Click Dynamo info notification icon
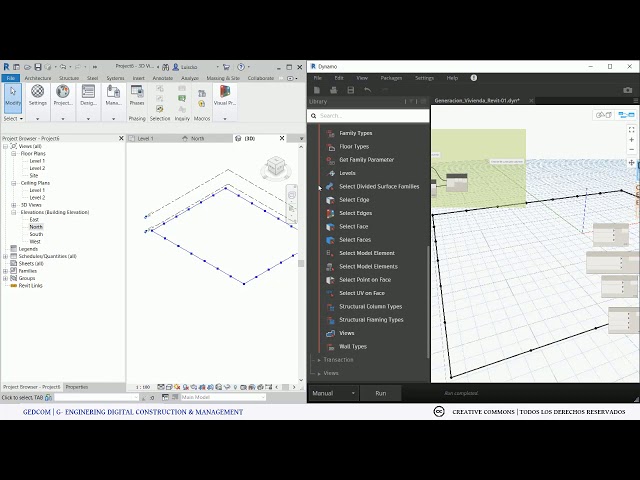This screenshot has height=480, width=640. pos(473,78)
